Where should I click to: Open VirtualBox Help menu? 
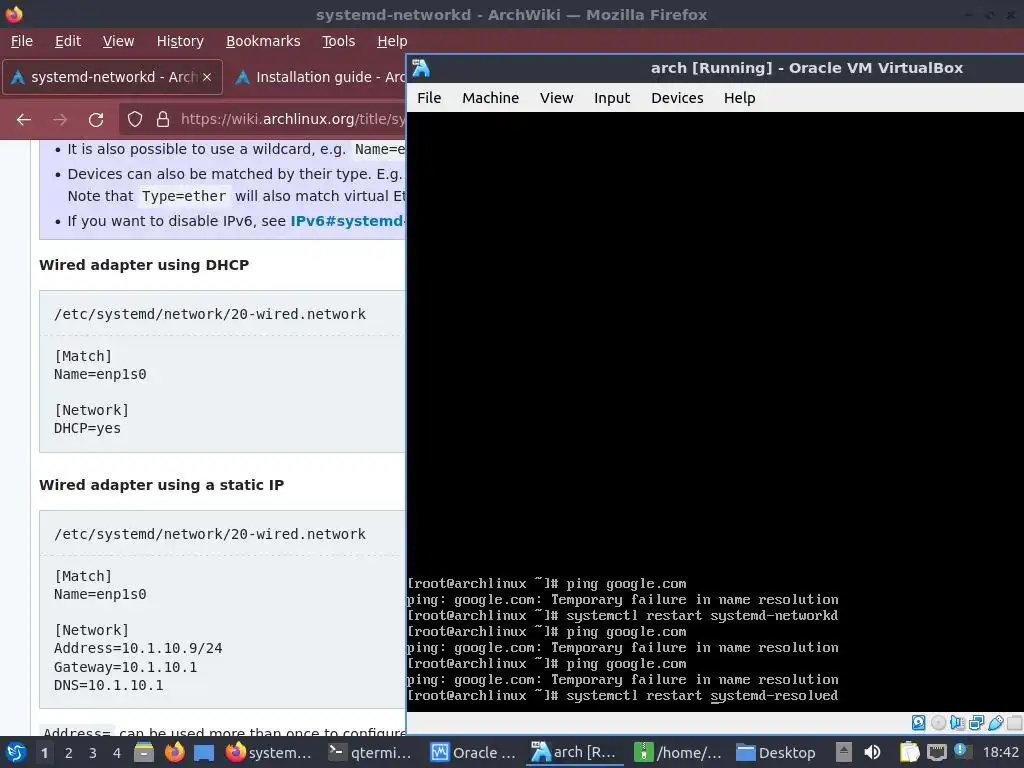[x=739, y=98]
